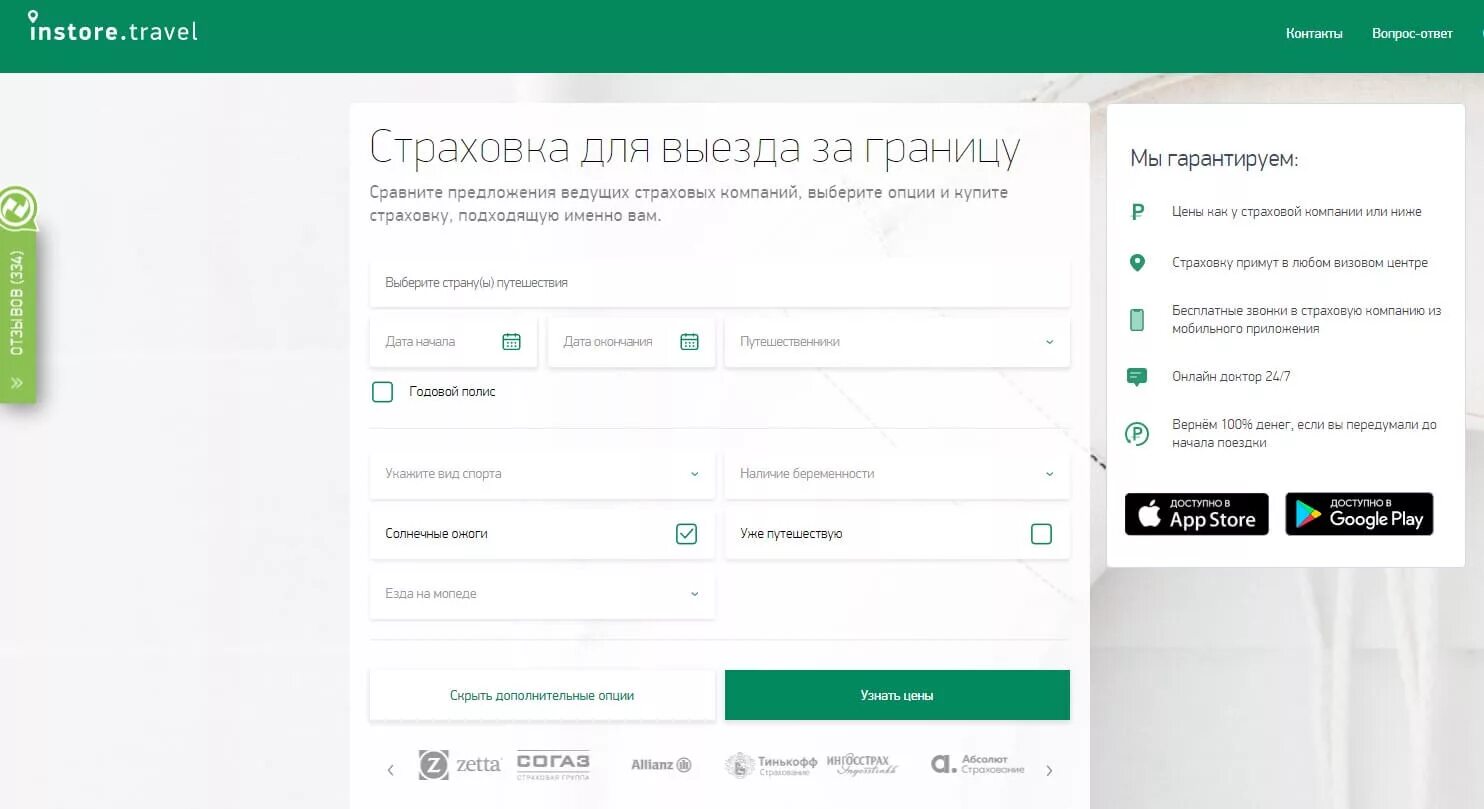The image size is (1484, 809).
Task: Click text Цены как у страховой компании или ниже
Action: (x=1296, y=212)
